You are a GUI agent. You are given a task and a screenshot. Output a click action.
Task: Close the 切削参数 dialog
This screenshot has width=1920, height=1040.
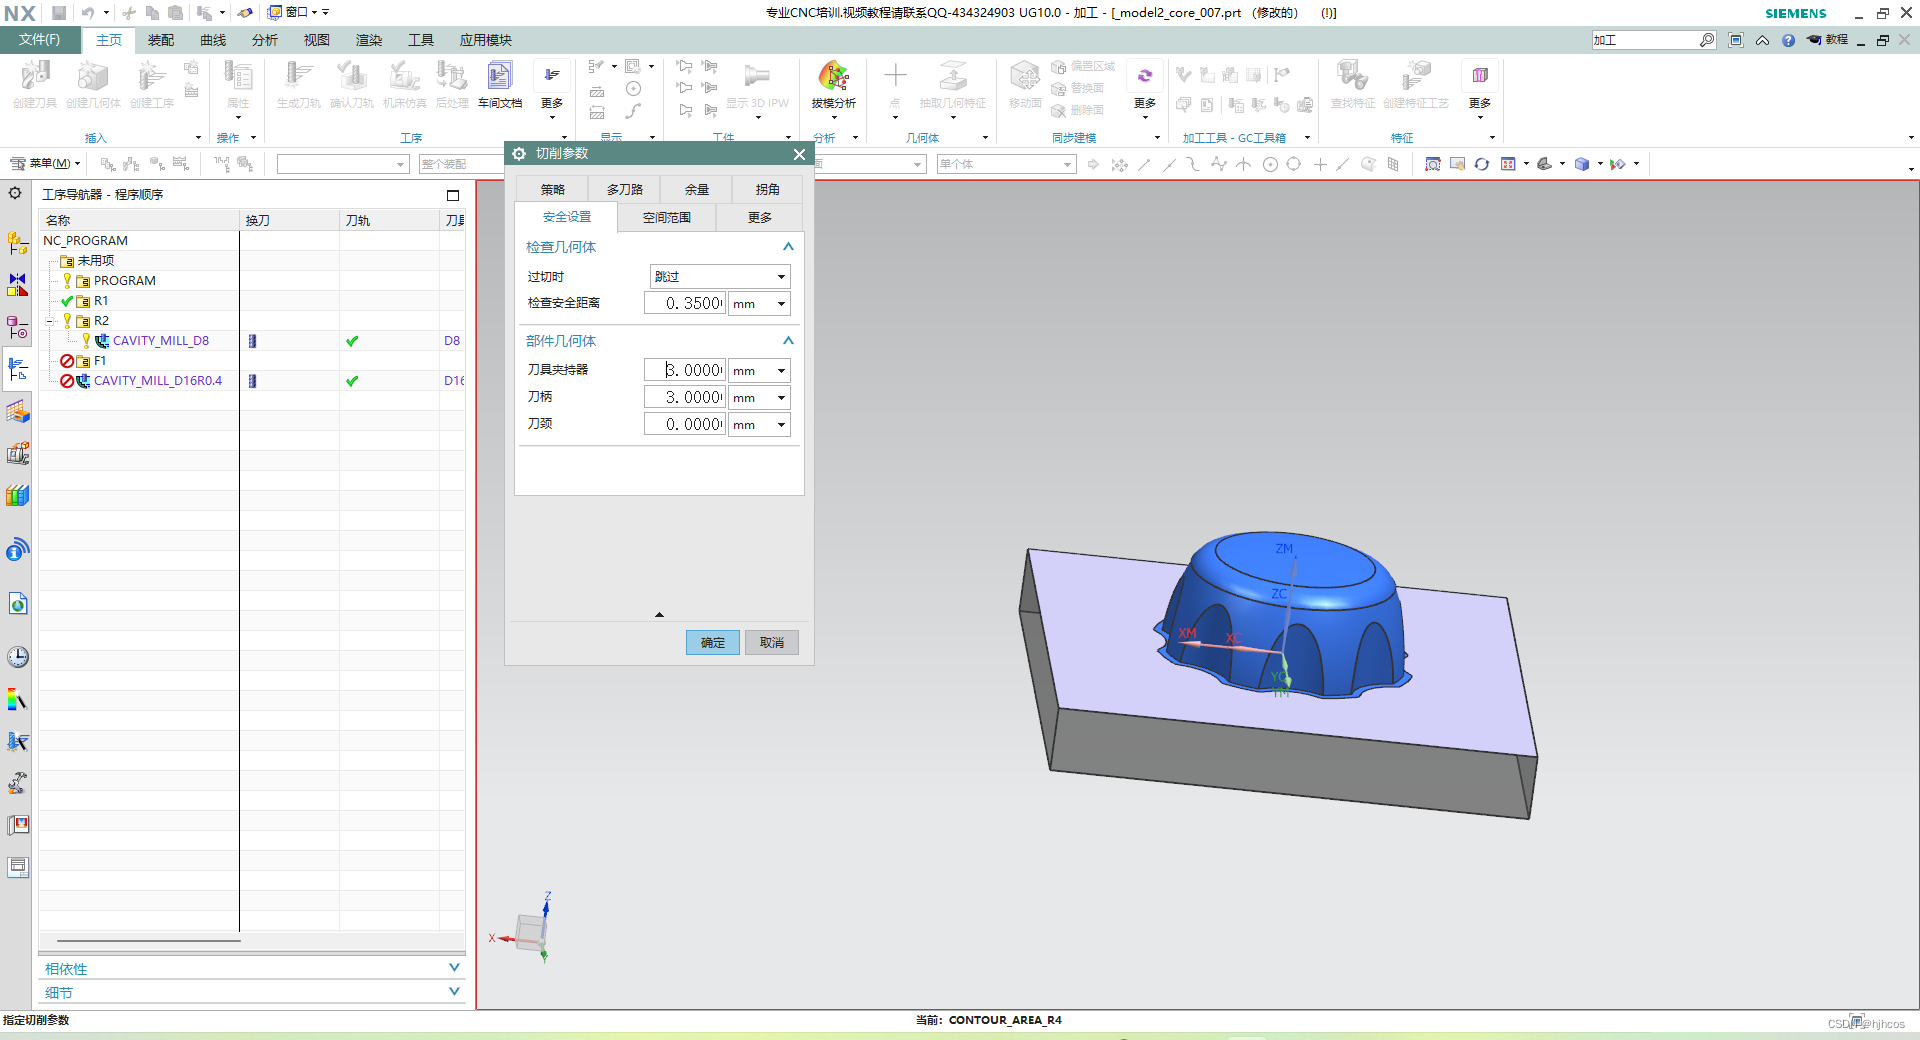799,154
